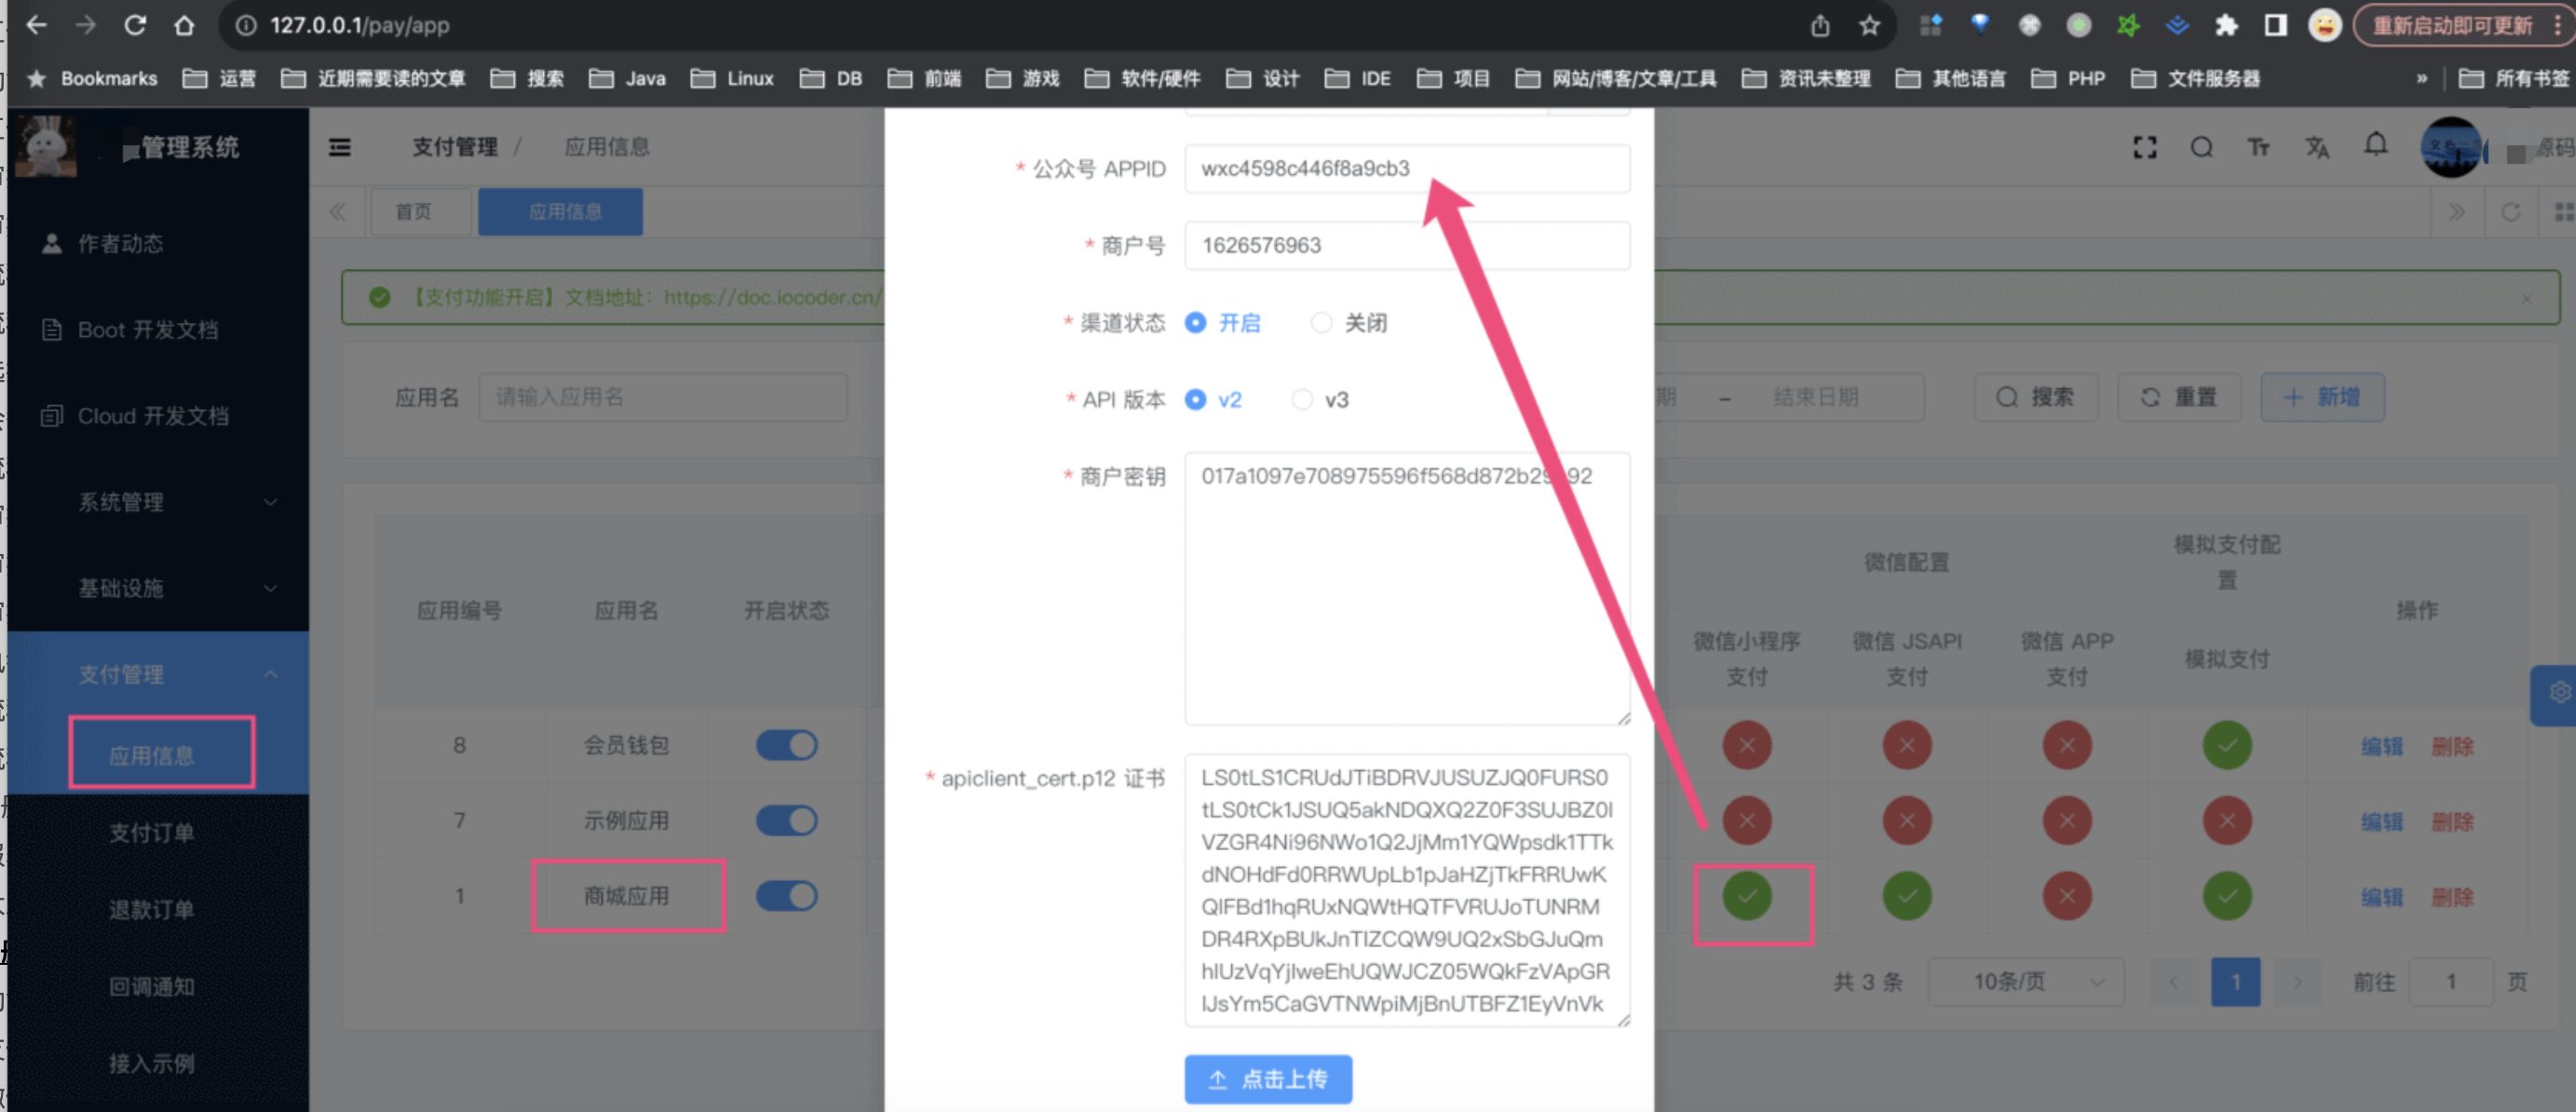Click 删除 for the 会员钱包 row
The height and width of the screenshot is (1112, 2576).
pos(2452,746)
